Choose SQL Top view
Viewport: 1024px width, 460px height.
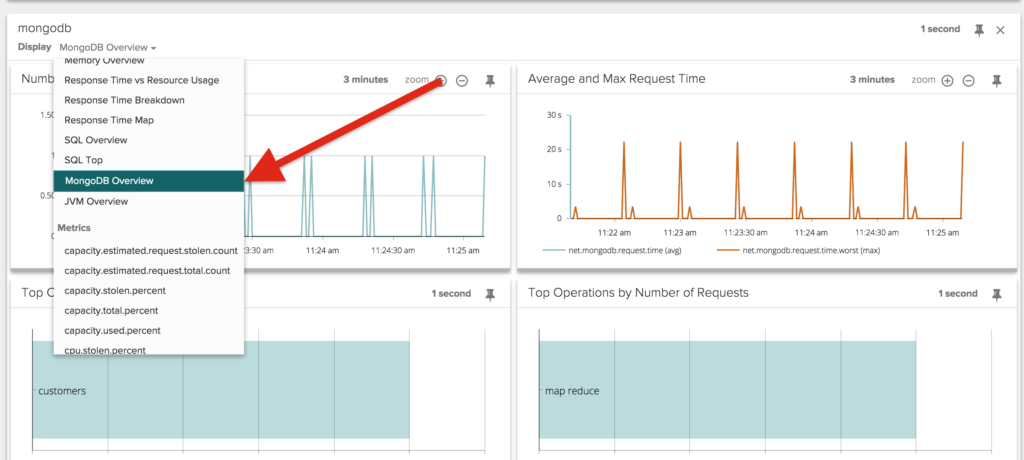click(x=149, y=159)
